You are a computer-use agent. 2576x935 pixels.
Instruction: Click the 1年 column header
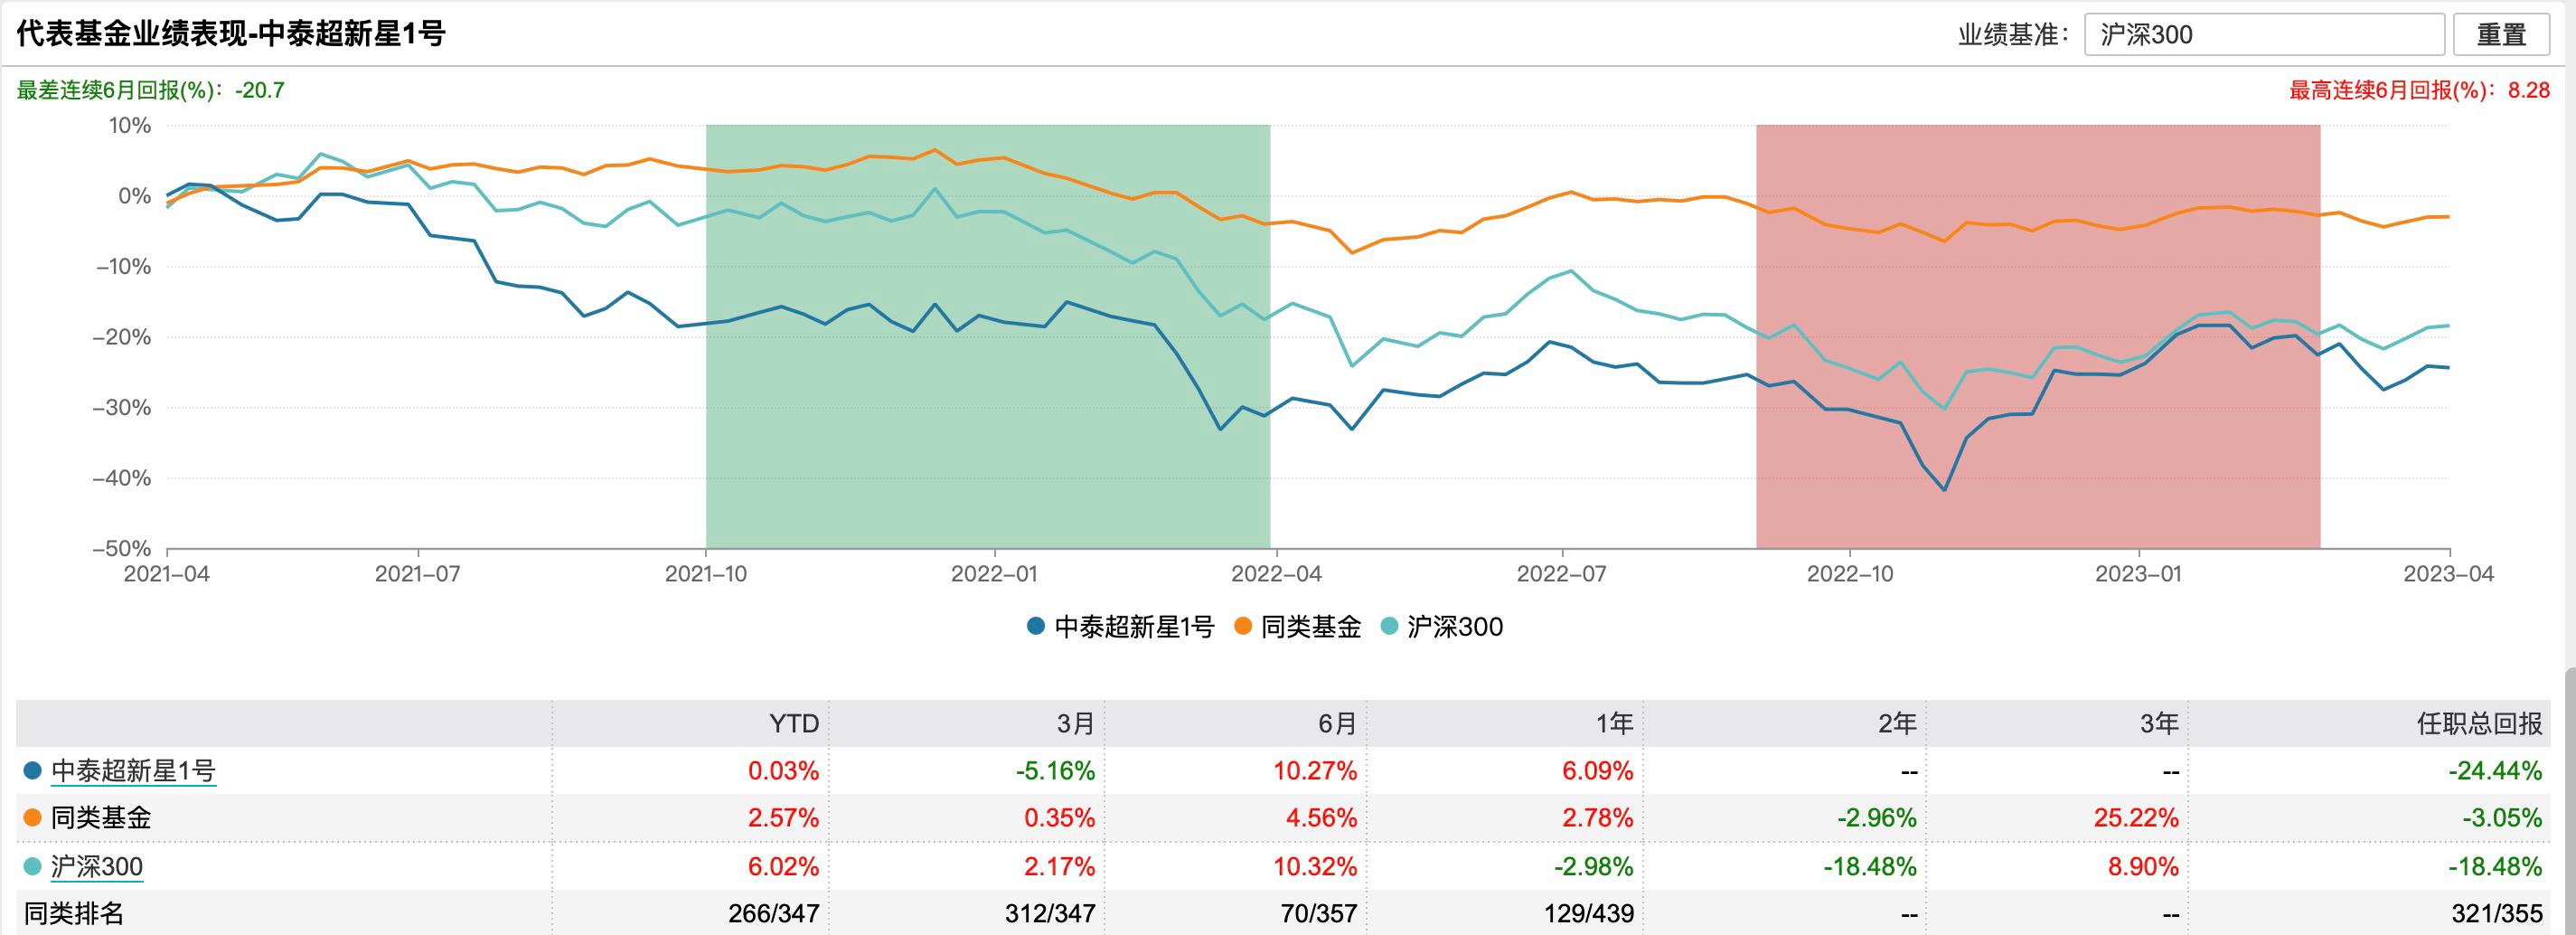pyautogui.click(x=1614, y=723)
